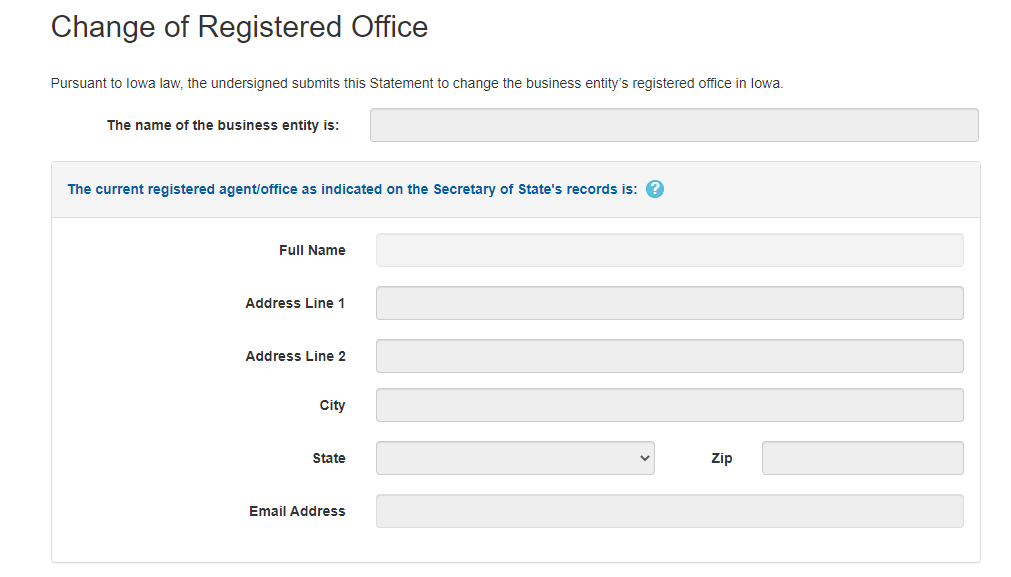The height and width of the screenshot is (577, 1011).
Task: Click the Full Name label text
Action: tap(312, 250)
